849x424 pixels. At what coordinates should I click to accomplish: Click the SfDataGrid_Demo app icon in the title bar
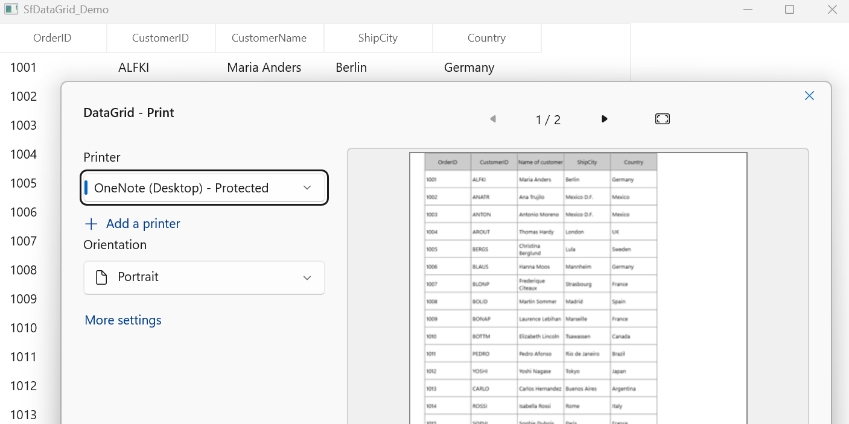coord(11,9)
